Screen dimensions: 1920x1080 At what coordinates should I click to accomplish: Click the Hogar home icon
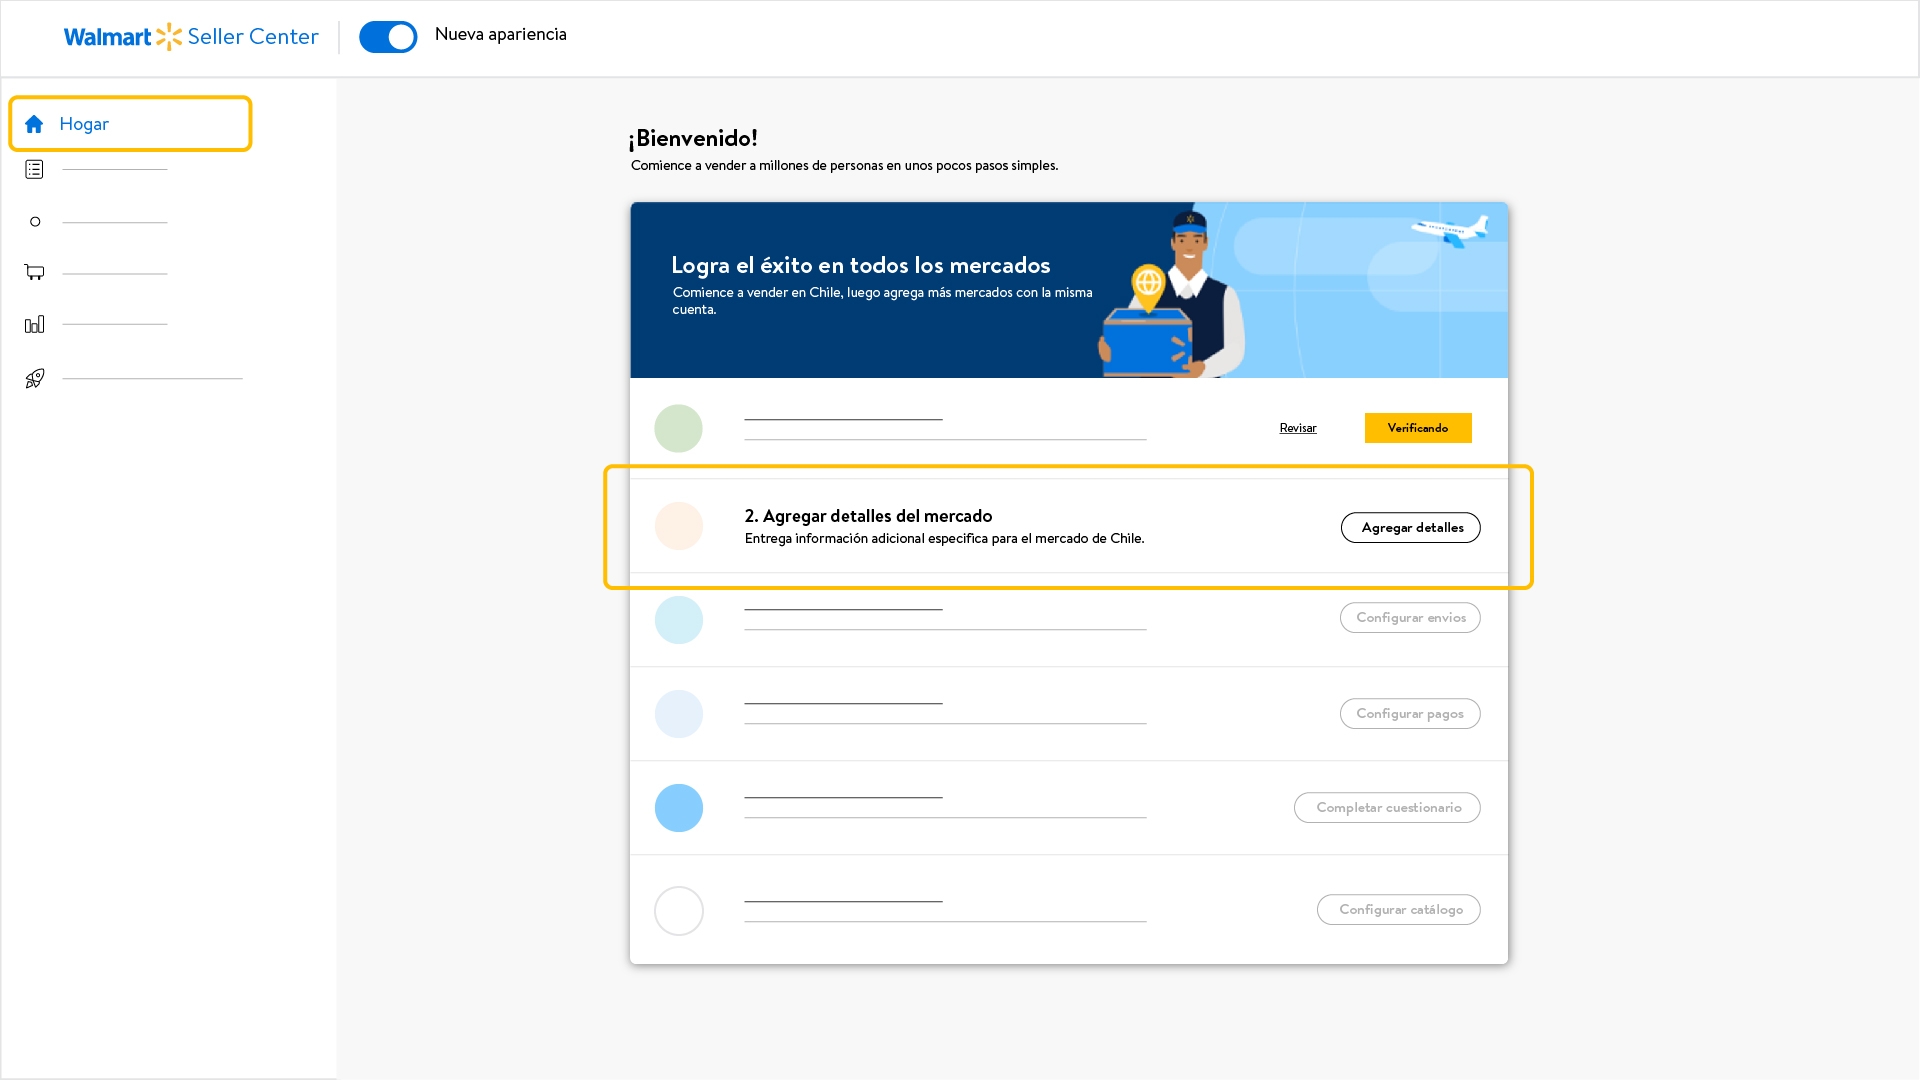[x=34, y=124]
